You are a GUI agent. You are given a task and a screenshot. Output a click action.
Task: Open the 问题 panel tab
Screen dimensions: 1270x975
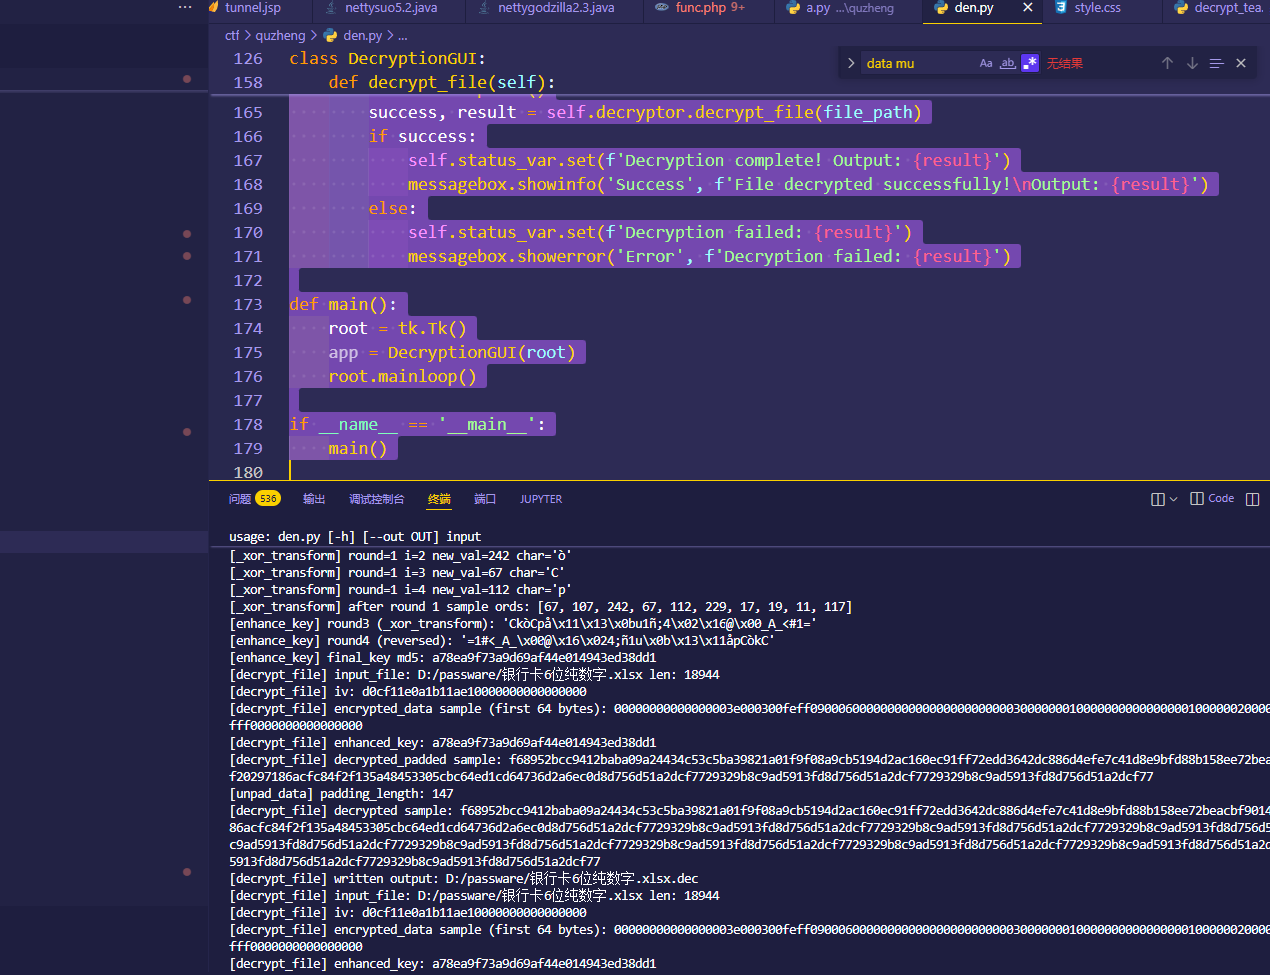tap(240, 499)
